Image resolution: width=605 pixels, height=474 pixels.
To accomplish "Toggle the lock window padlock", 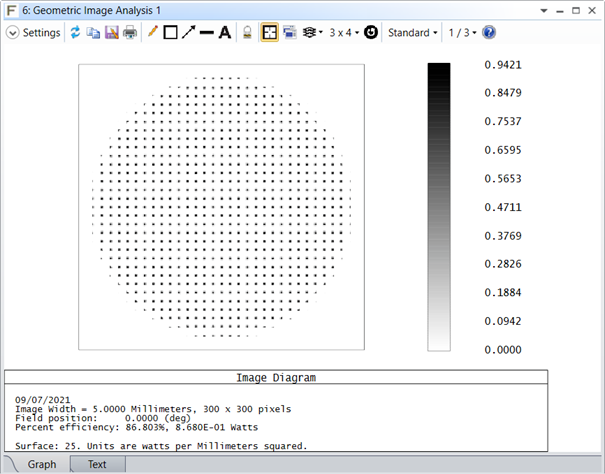I will coord(247,32).
